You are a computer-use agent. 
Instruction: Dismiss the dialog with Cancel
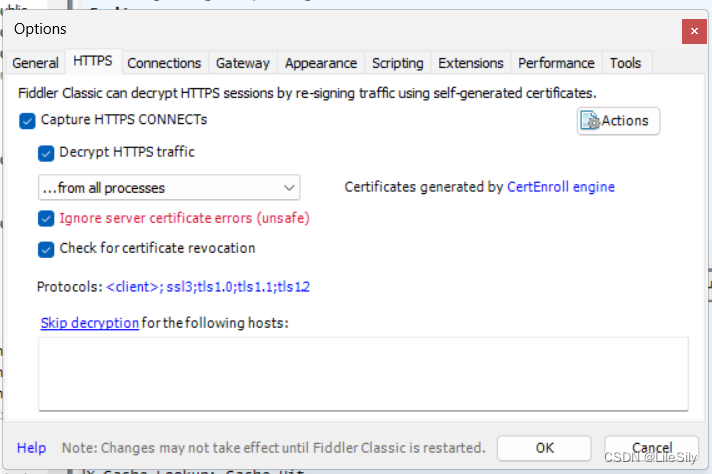(652, 448)
